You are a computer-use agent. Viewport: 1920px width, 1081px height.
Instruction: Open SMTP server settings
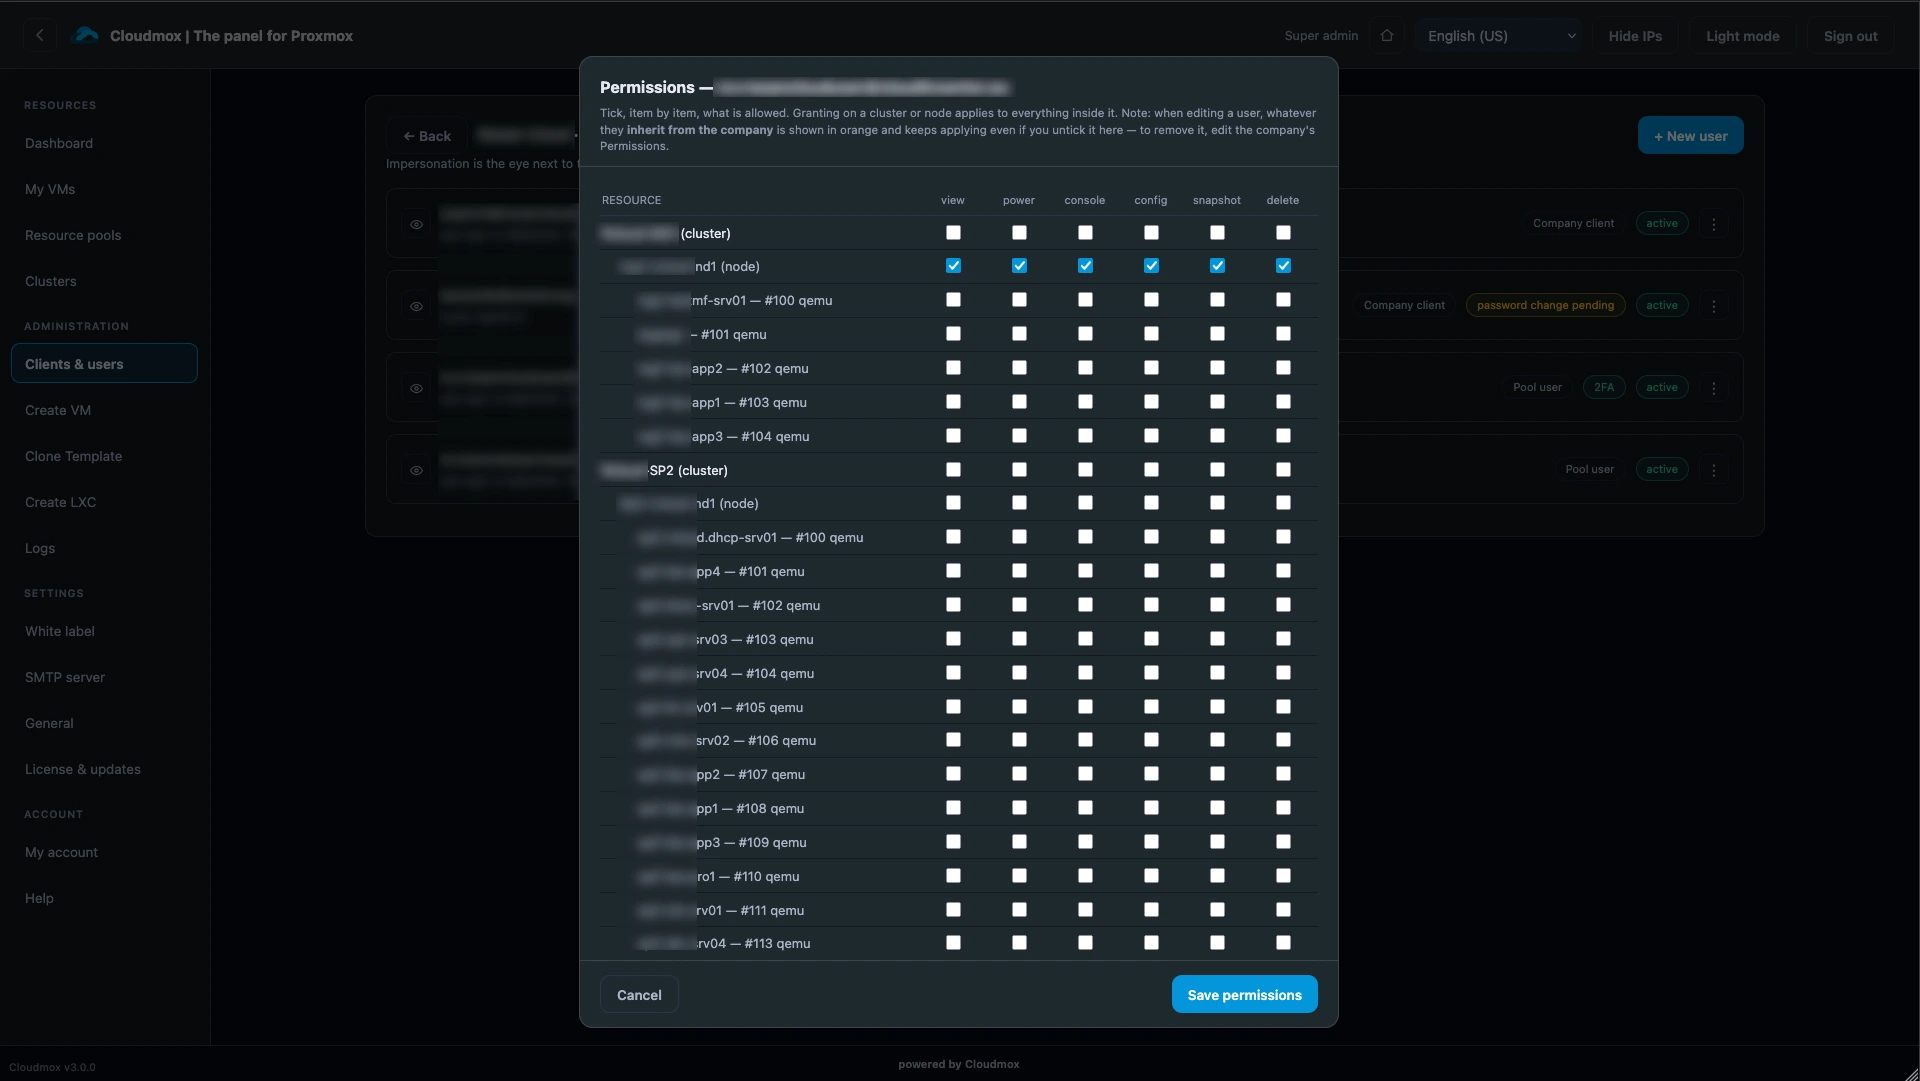104,677
